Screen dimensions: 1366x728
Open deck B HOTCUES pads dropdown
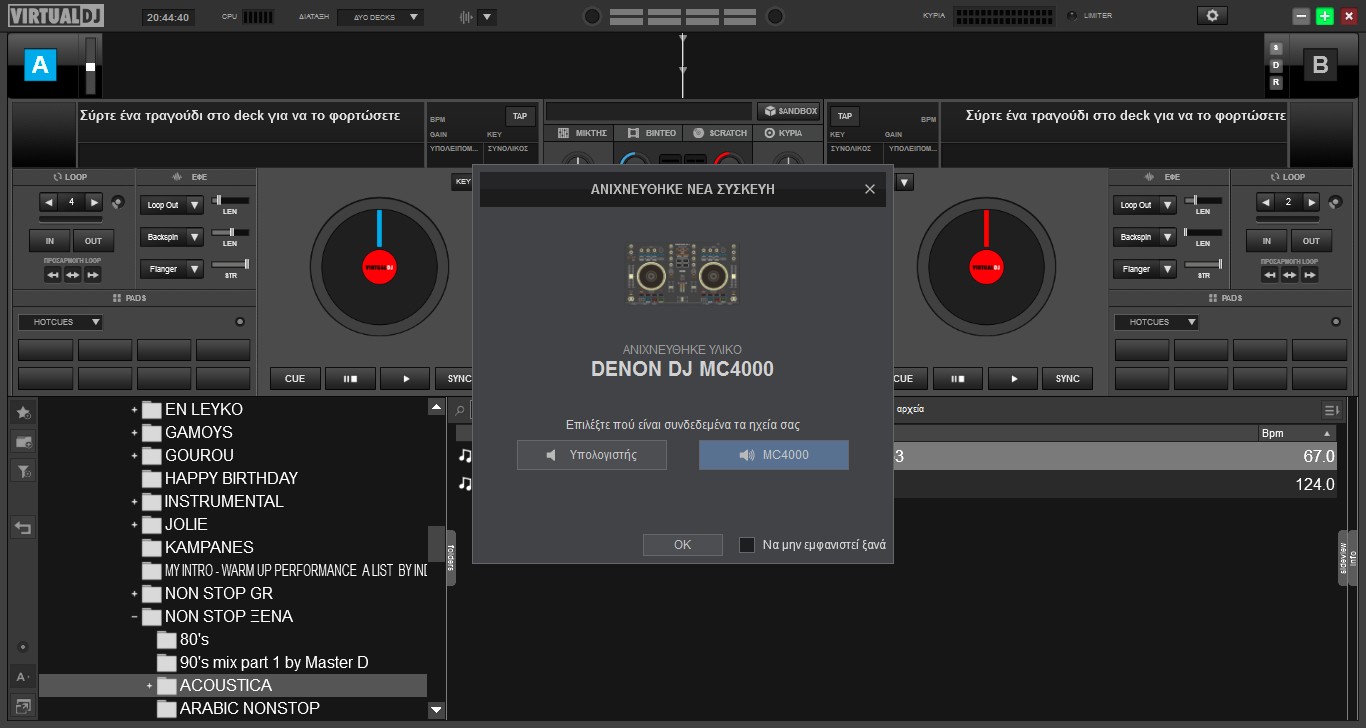(x=1157, y=322)
